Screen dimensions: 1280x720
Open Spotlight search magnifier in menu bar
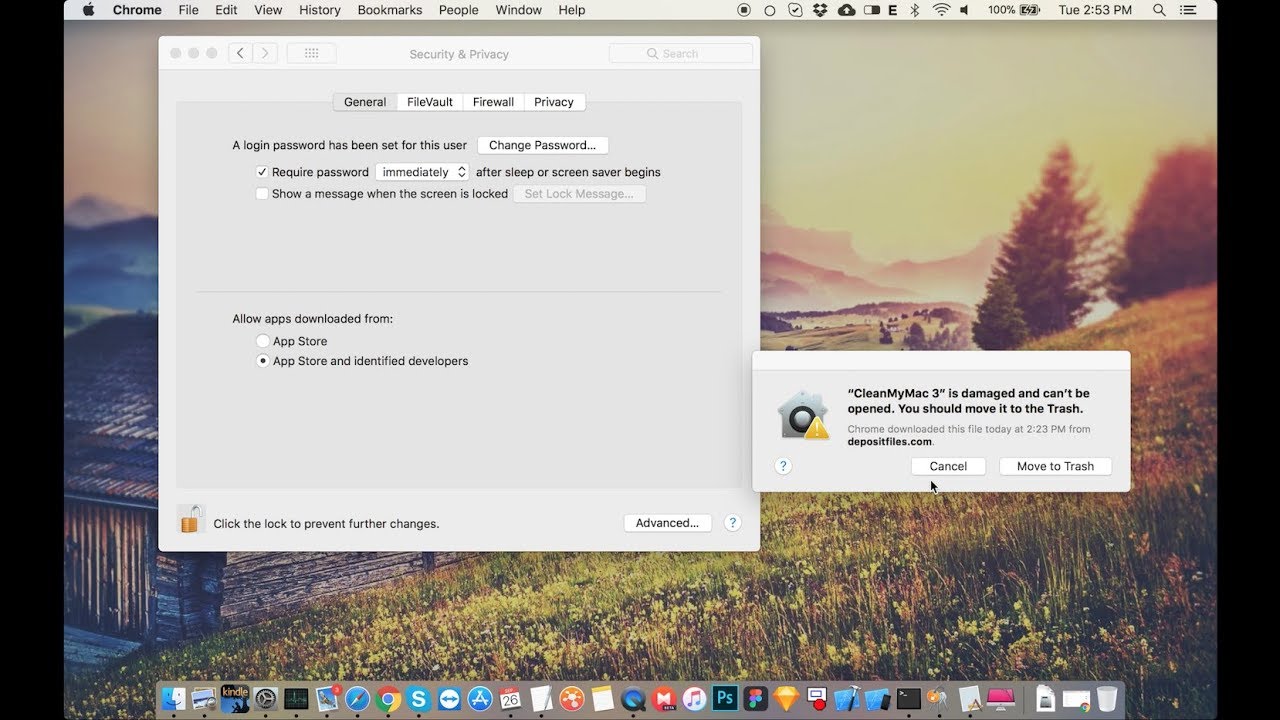pyautogui.click(x=1159, y=10)
